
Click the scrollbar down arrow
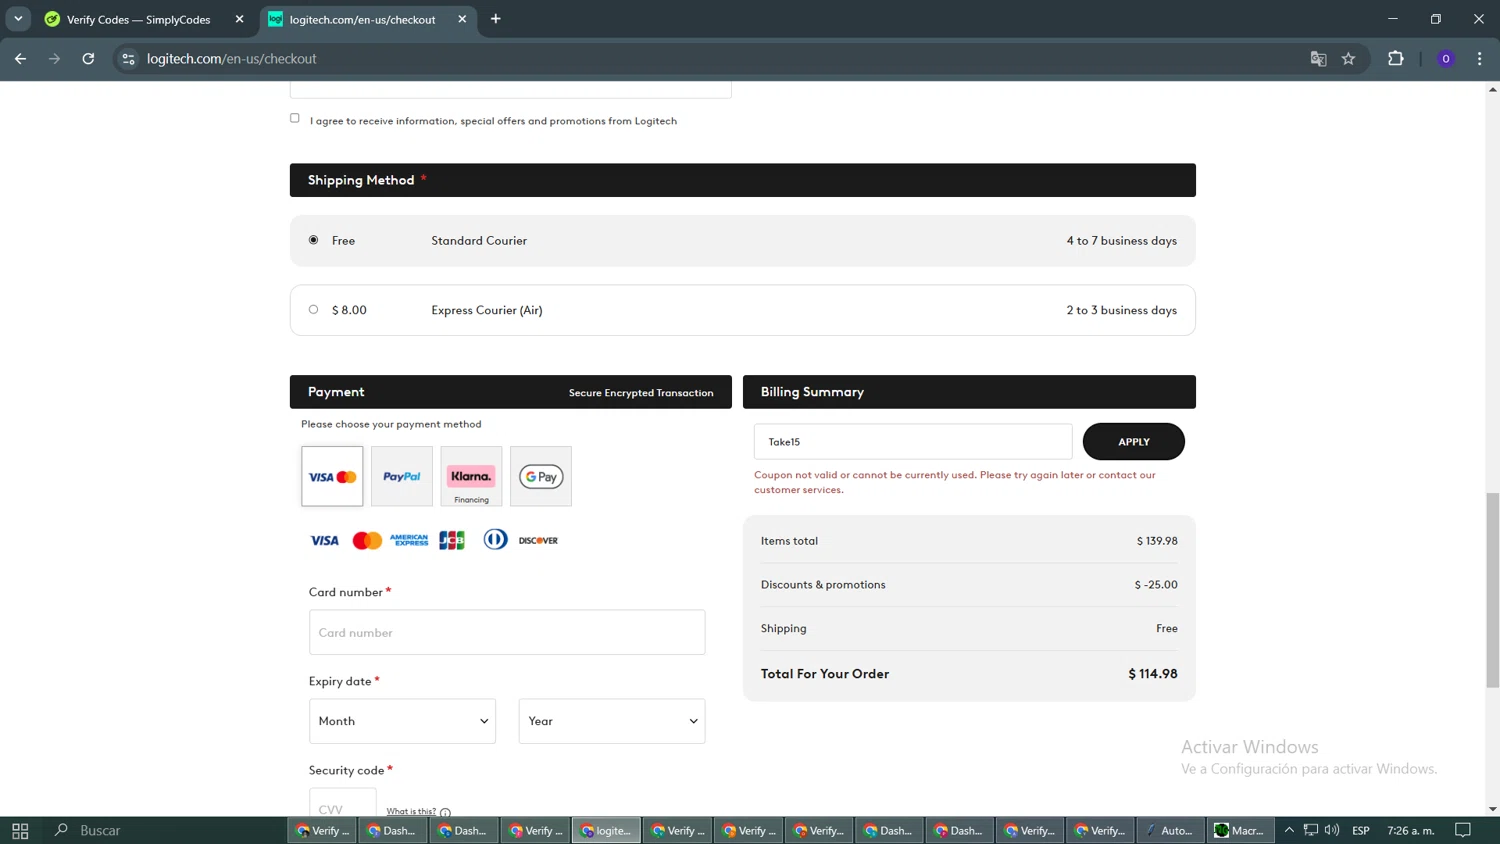click(1492, 809)
